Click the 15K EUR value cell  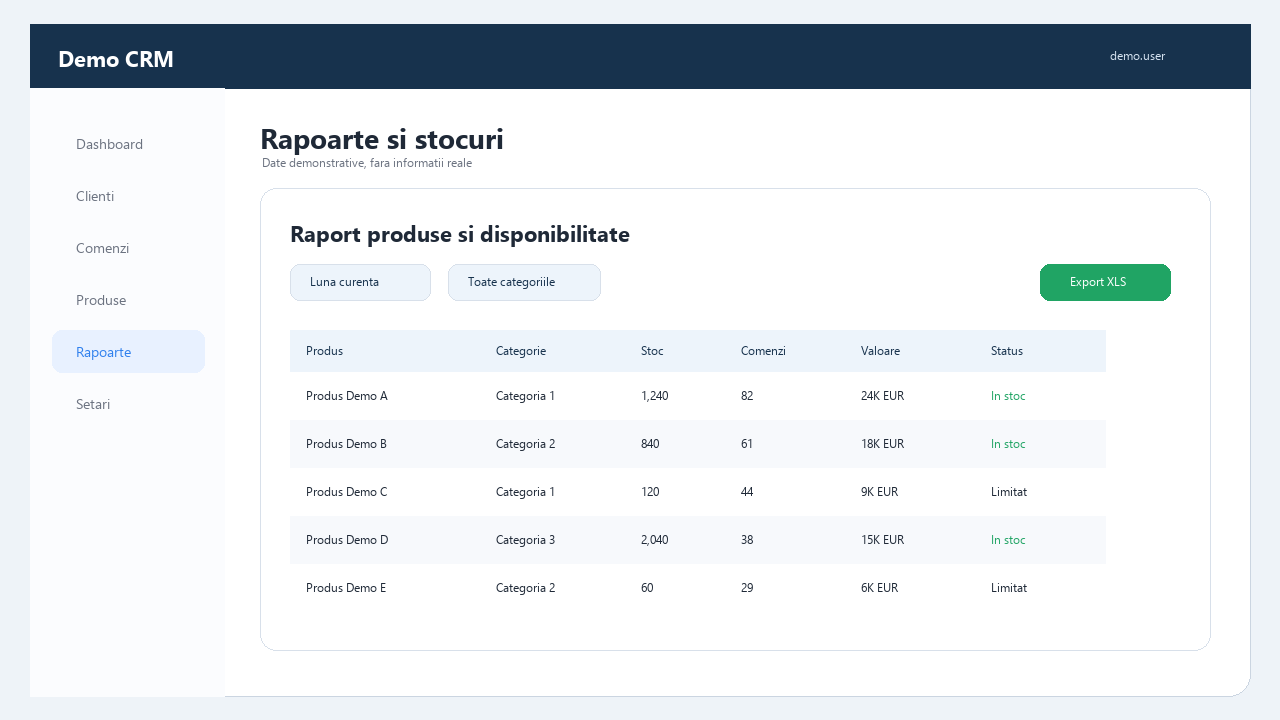[x=882, y=540]
